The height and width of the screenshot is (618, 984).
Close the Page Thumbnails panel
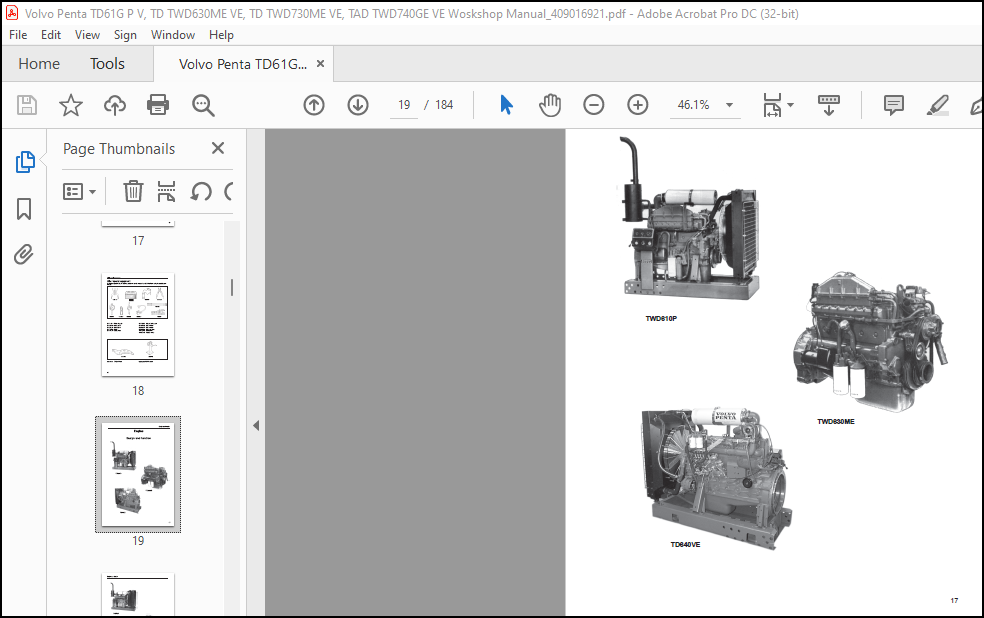click(x=218, y=148)
